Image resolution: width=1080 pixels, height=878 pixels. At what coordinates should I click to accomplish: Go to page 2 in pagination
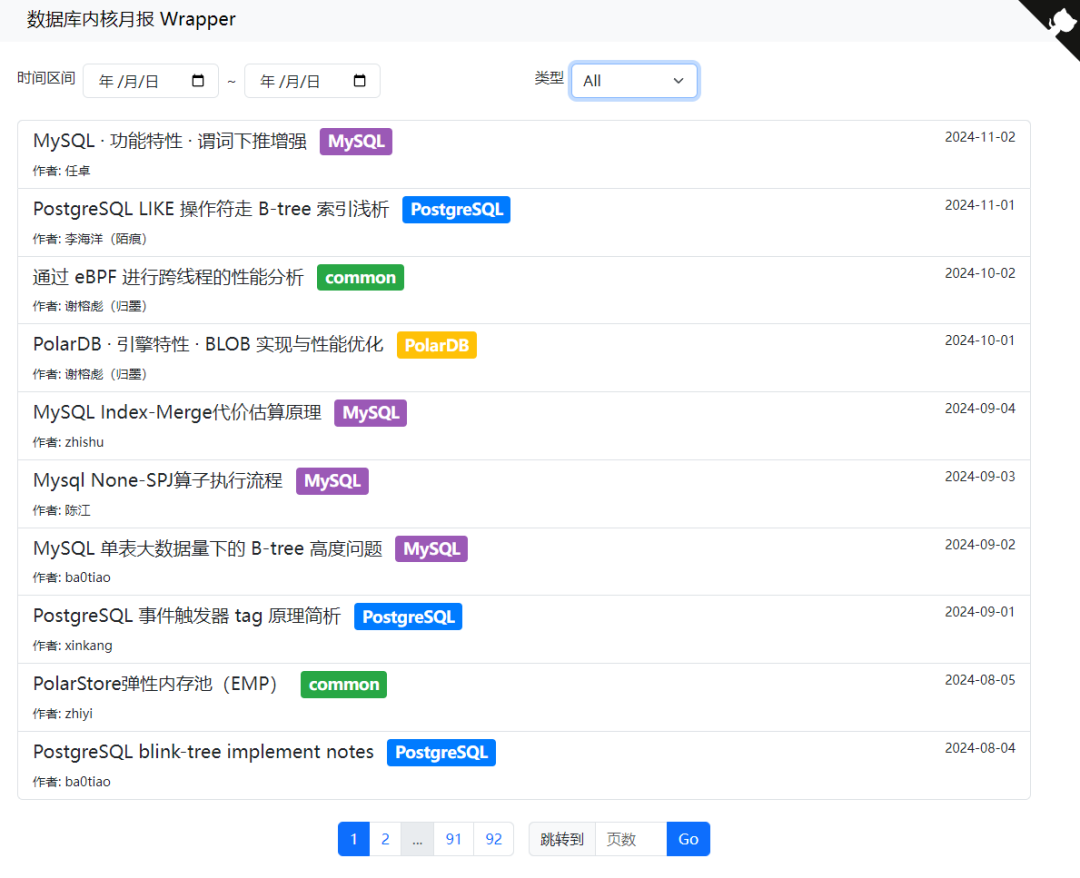click(x=385, y=839)
